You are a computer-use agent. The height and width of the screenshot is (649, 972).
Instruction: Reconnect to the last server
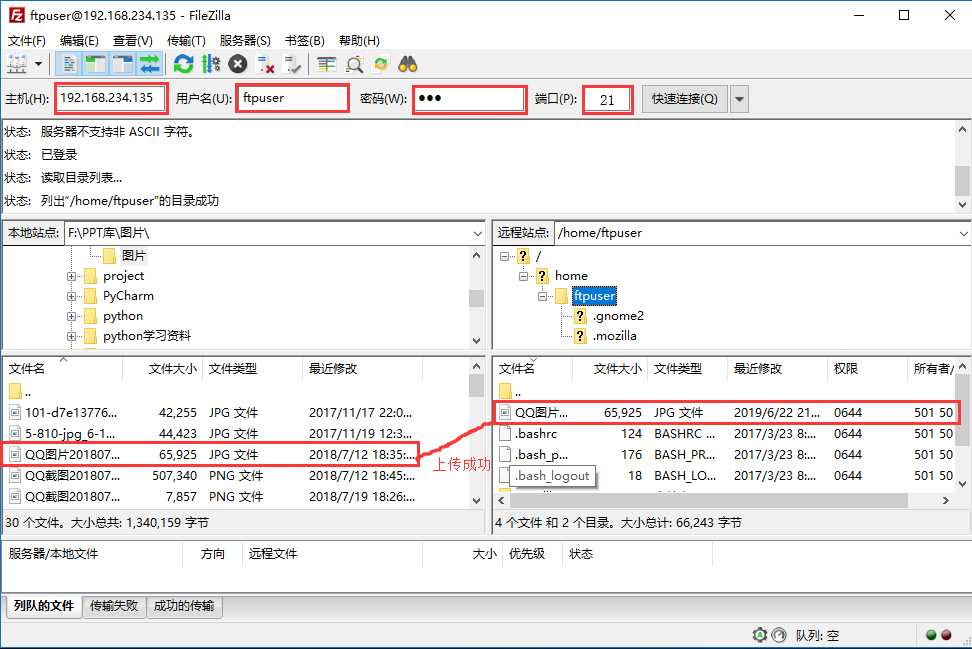(x=293, y=64)
